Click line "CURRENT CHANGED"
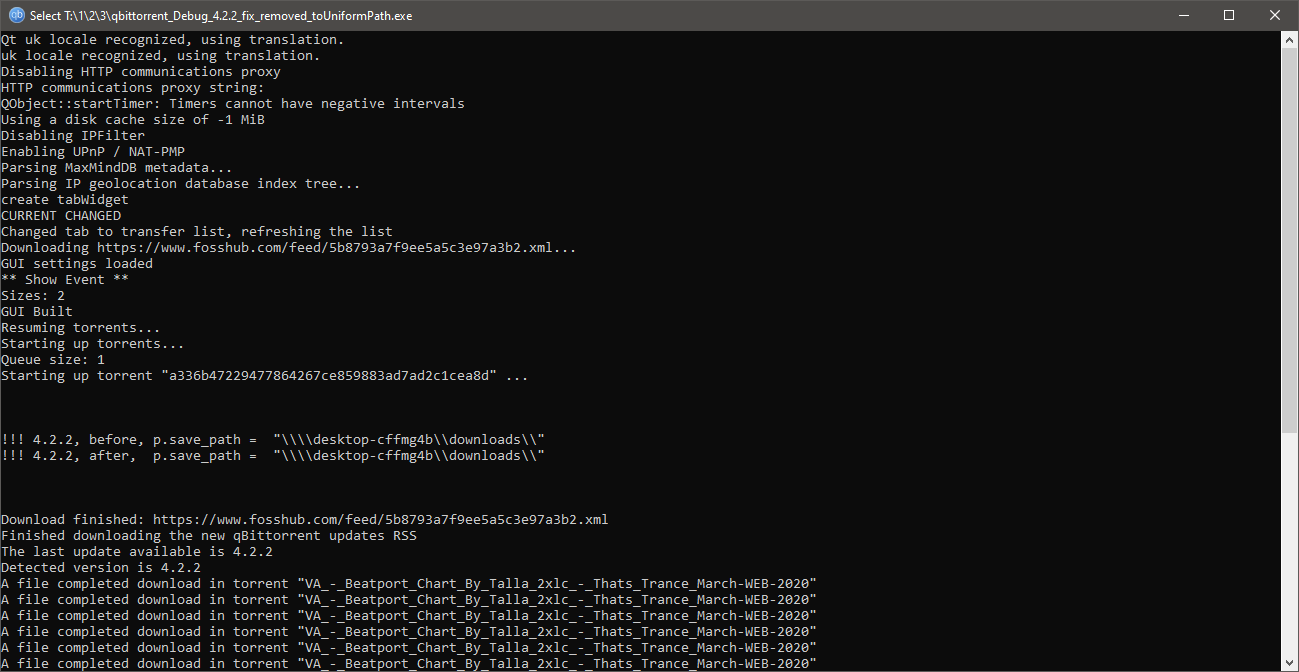This screenshot has width=1299, height=672. (61, 216)
